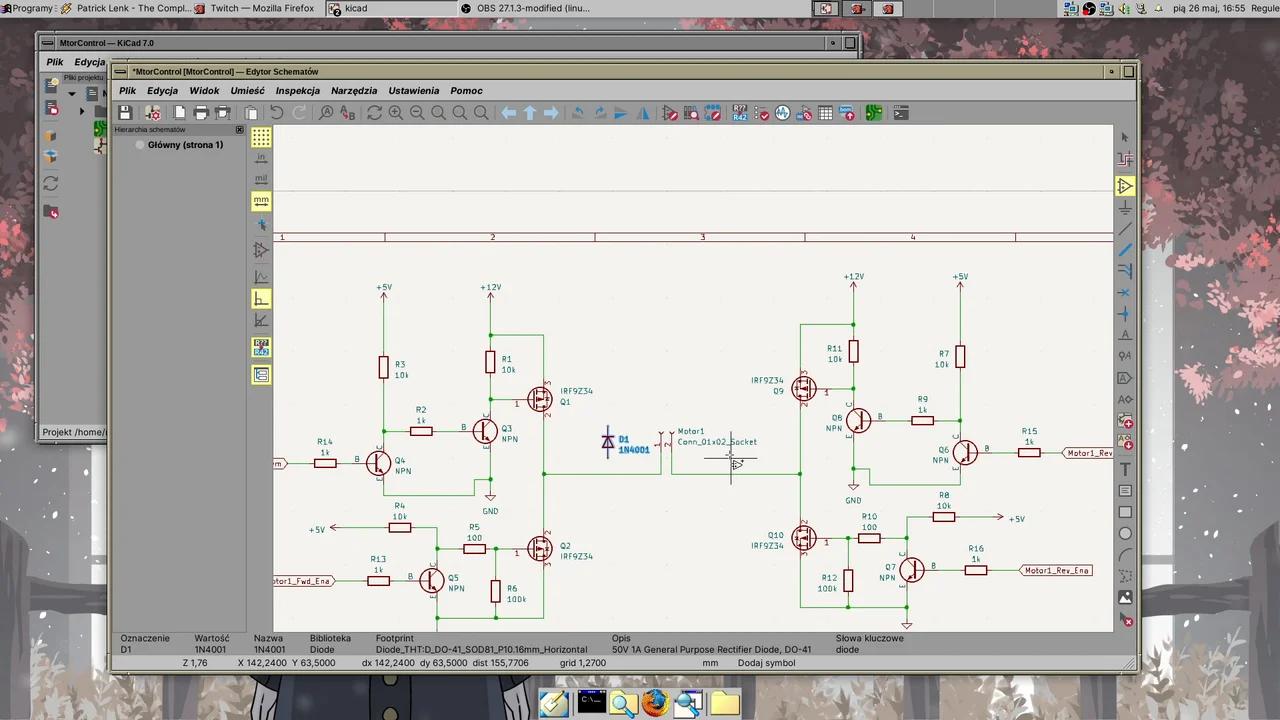This screenshot has height=720, width=1280.
Task: Open the Plik menu in the schematic editor
Action: (x=127, y=90)
